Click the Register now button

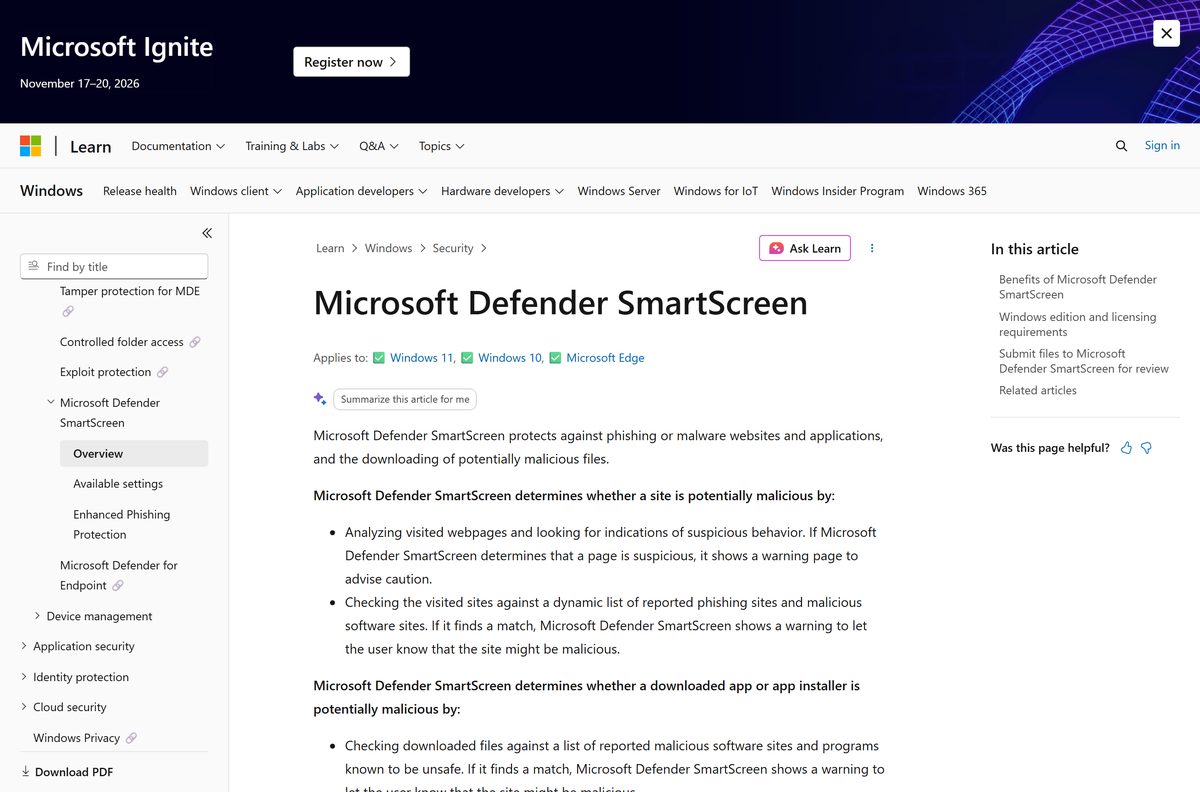351,62
